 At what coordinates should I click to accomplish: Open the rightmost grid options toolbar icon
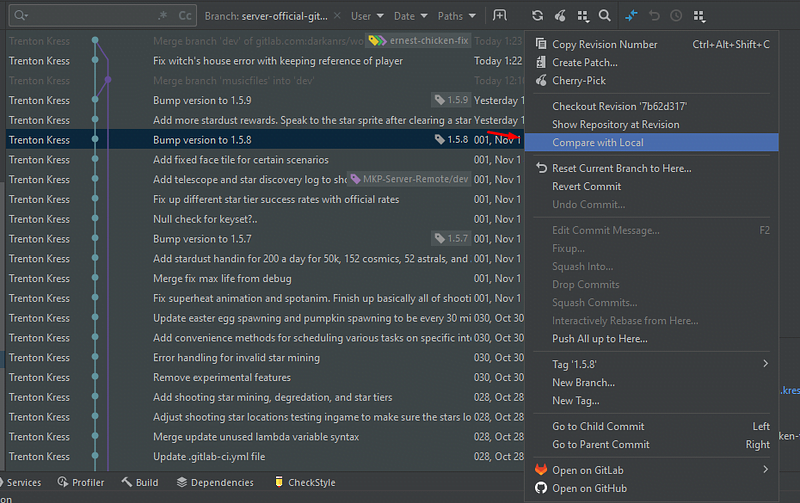(699, 16)
